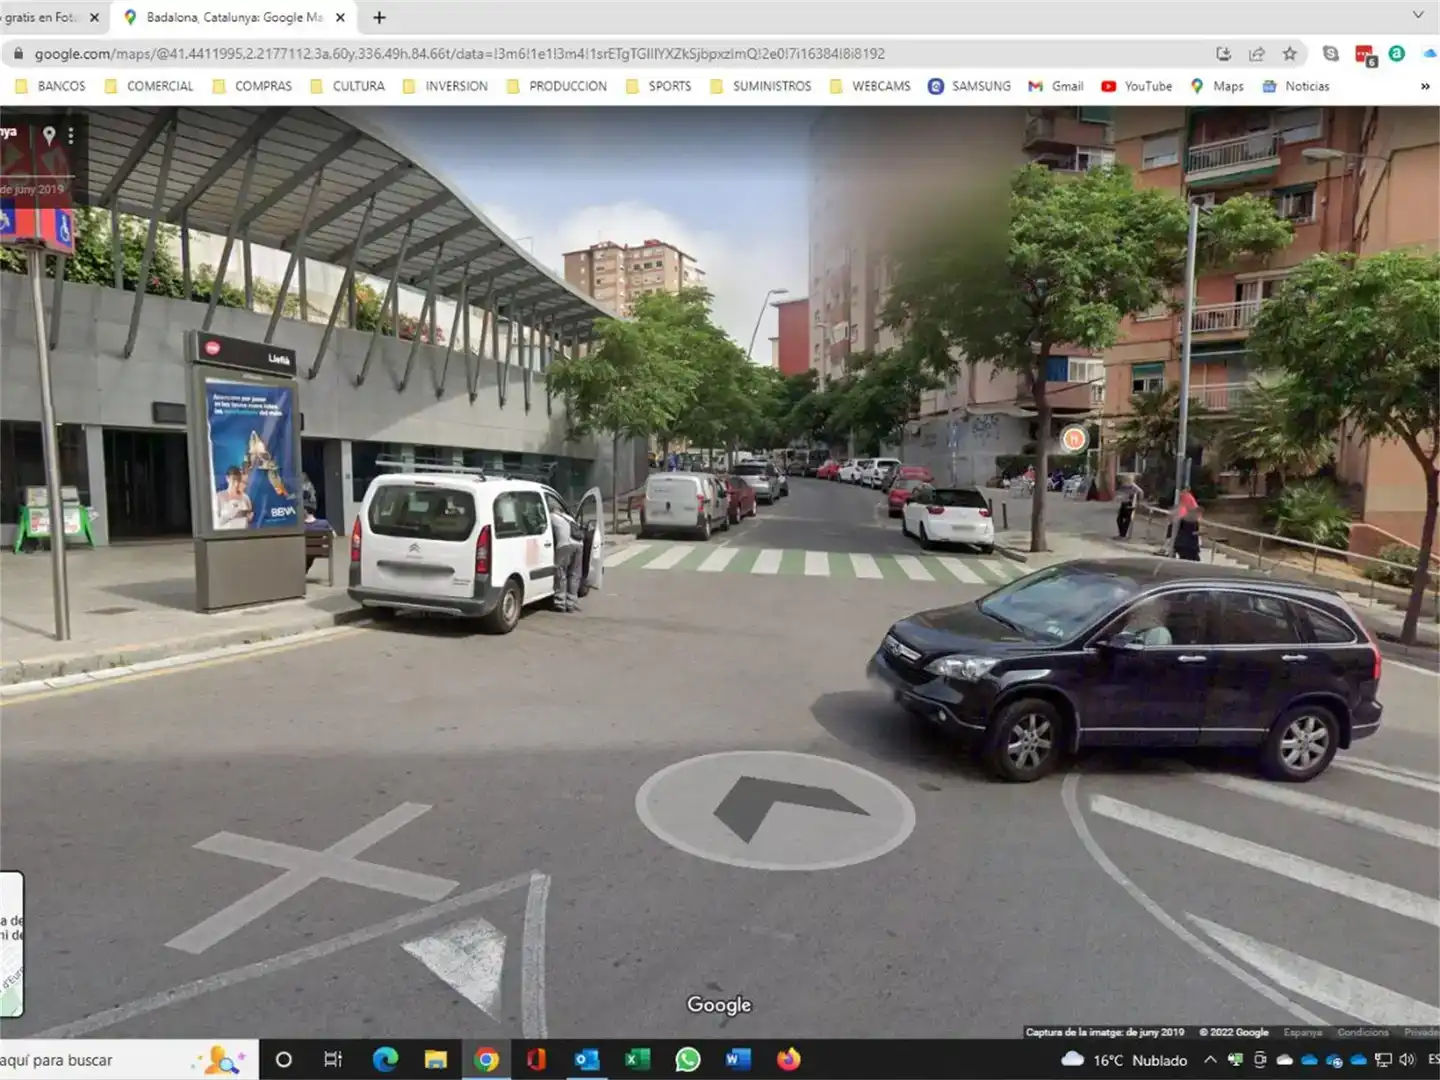Image resolution: width=1440 pixels, height=1080 pixels.
Task: Open the SAMSUNG bookmark
Action: pos(970,87)
